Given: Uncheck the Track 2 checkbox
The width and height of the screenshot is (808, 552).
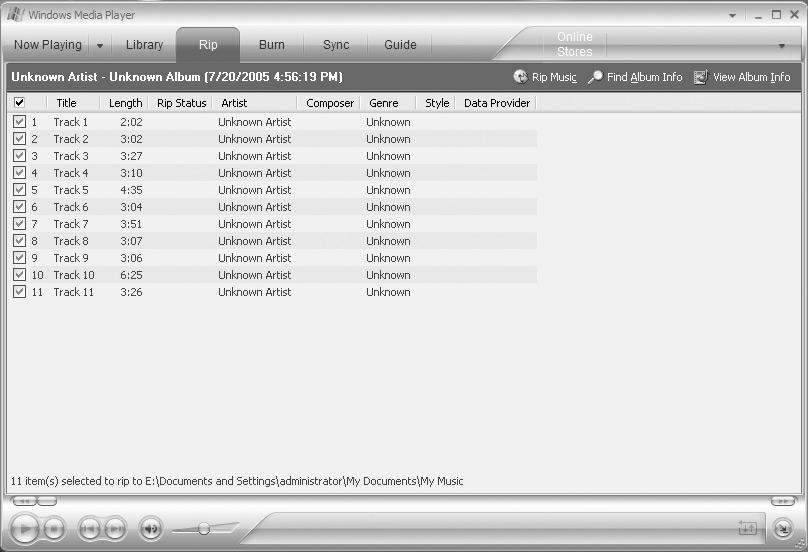Looking at the screenshot, I should pos(20,139).
